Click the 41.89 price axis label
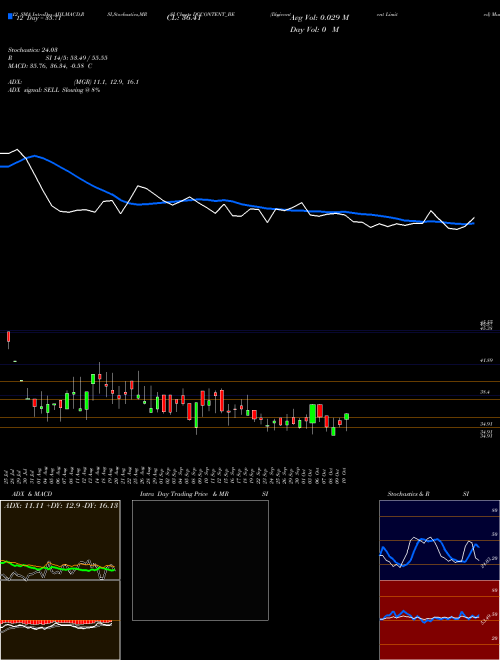The image size is (500, 660). (x=486, y=361)
